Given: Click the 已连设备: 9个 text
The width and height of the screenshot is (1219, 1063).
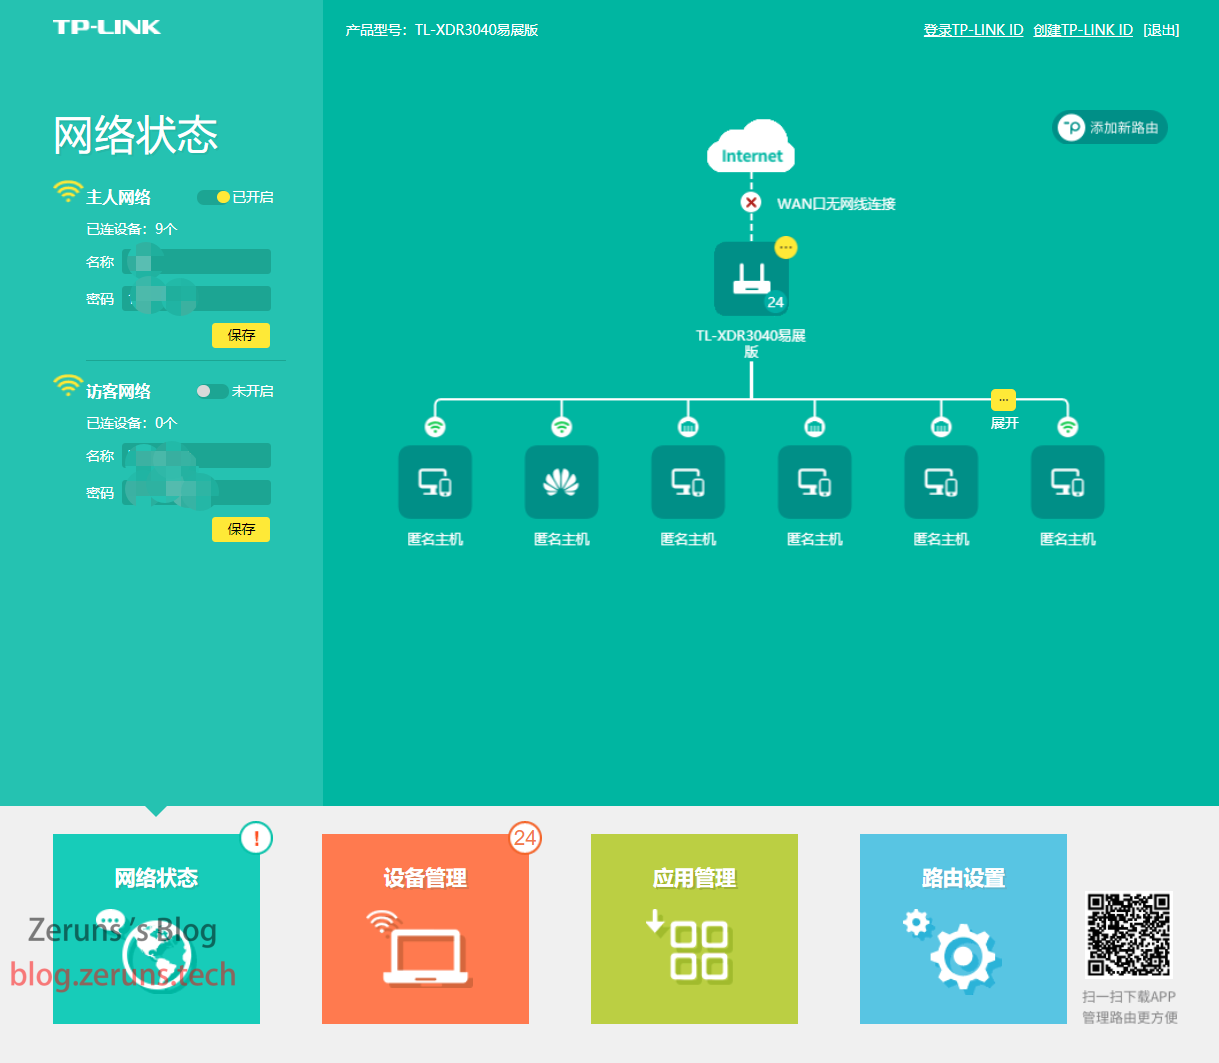Looking at the screenshot, I should [x=131, y=229].
